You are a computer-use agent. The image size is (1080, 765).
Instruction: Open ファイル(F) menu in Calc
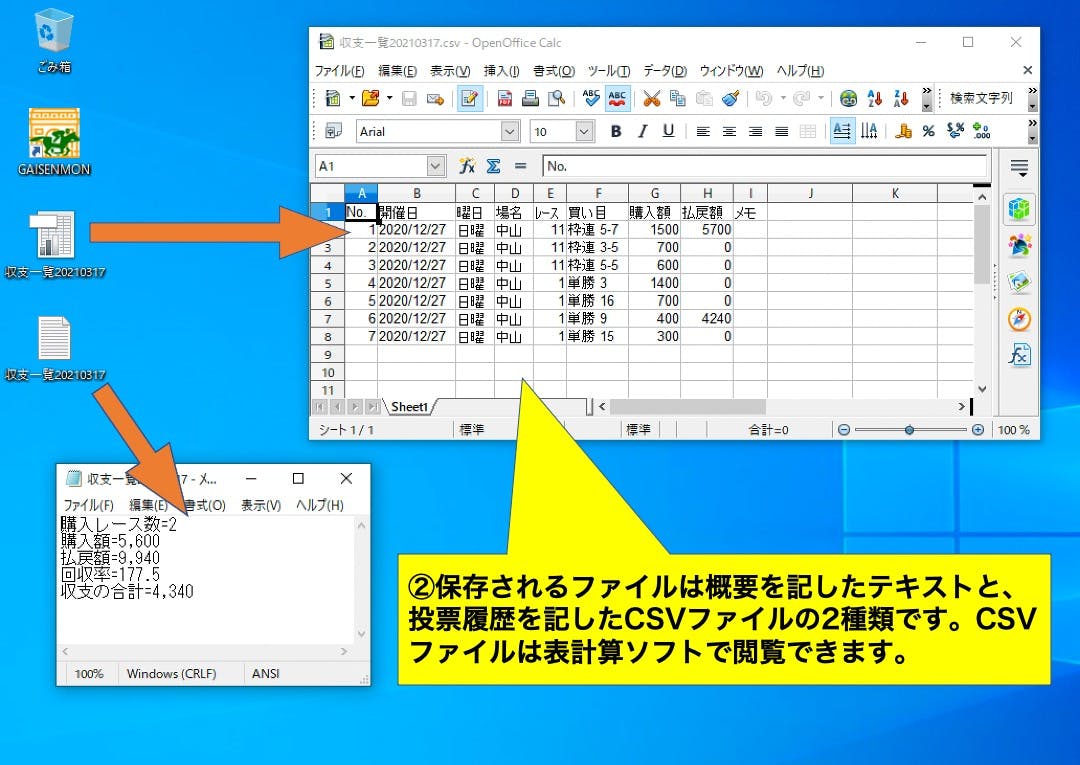[x=339, y=71]
